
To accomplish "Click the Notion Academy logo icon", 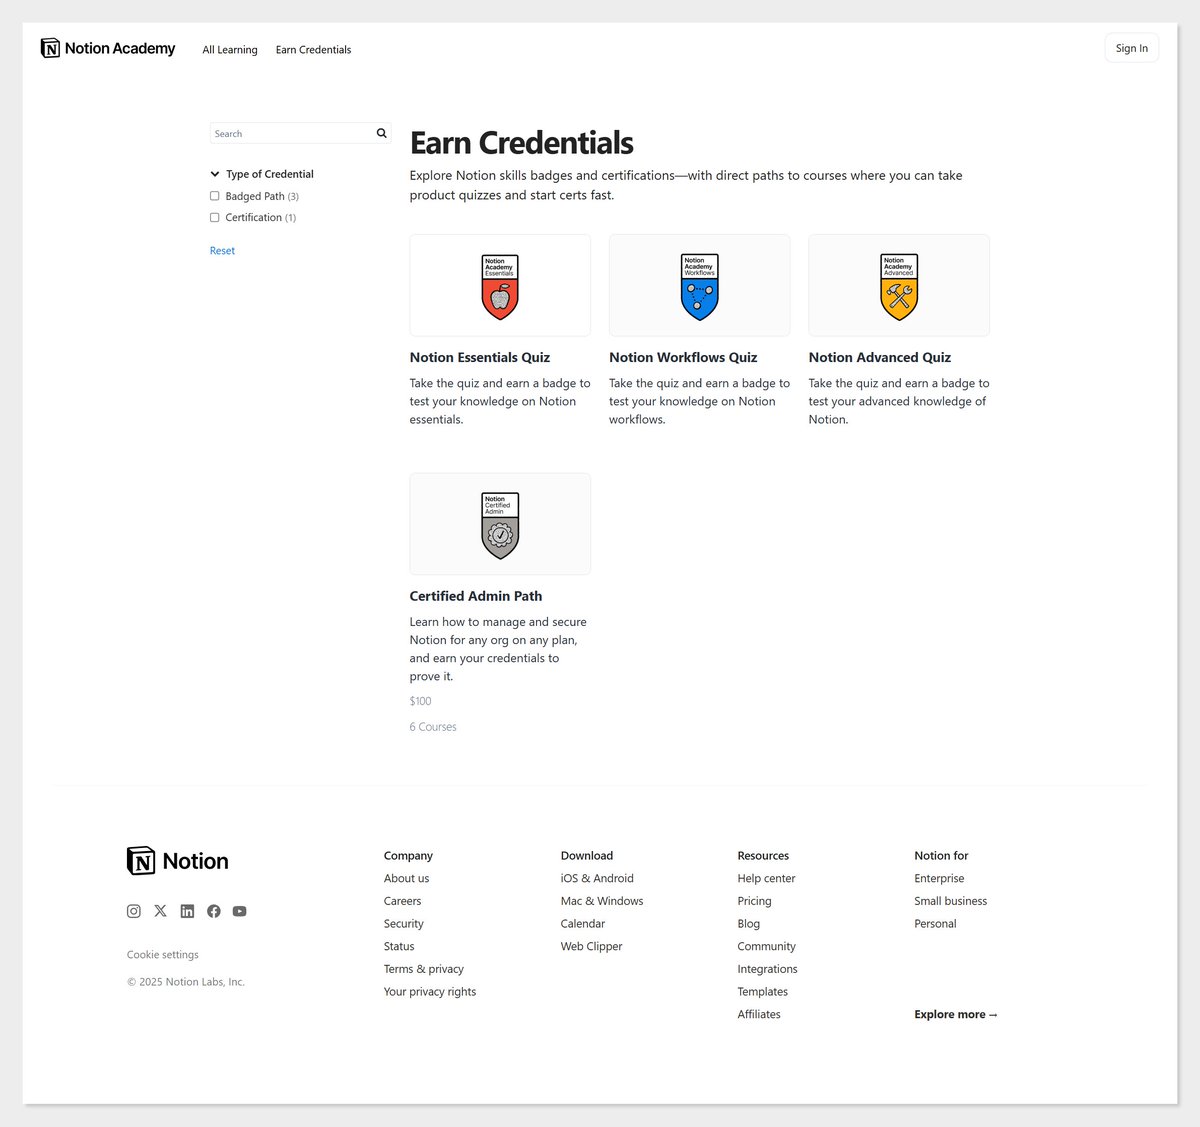I will (50, 48).
